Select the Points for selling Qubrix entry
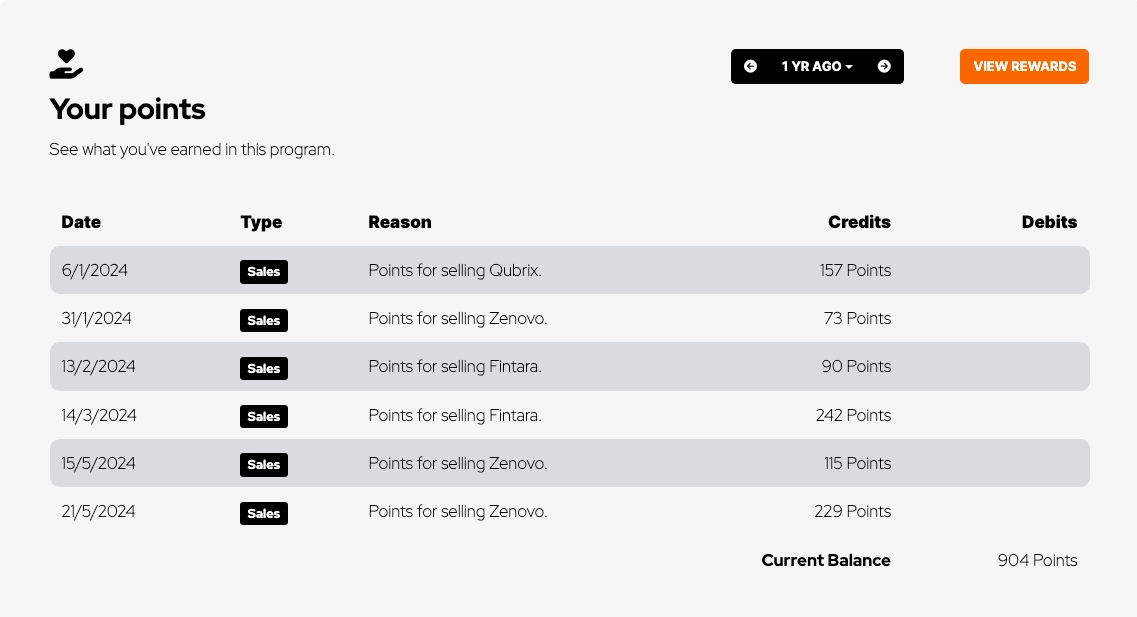Screen dimensions: 1137x617 click(455, 270)
